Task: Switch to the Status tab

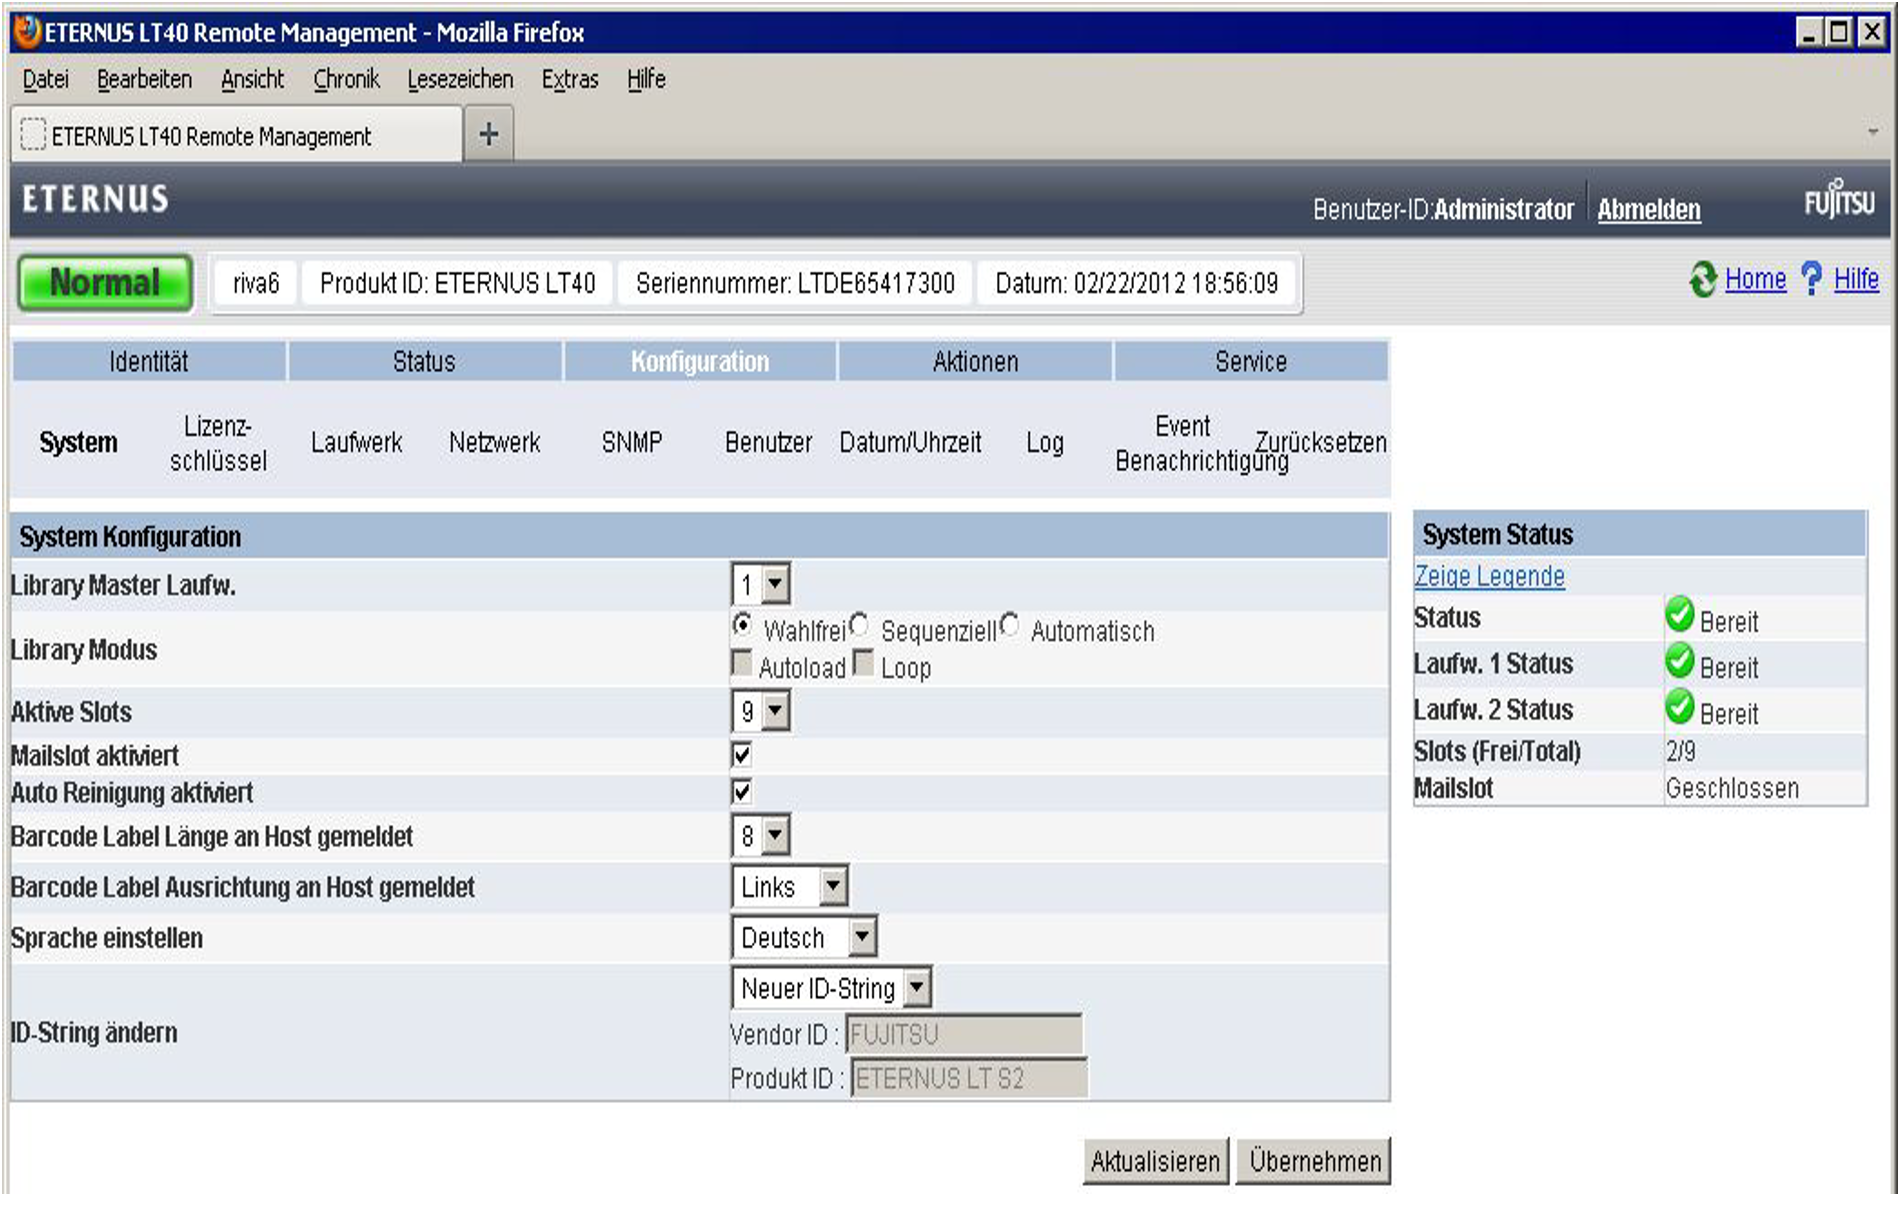Action: point(424,361)
